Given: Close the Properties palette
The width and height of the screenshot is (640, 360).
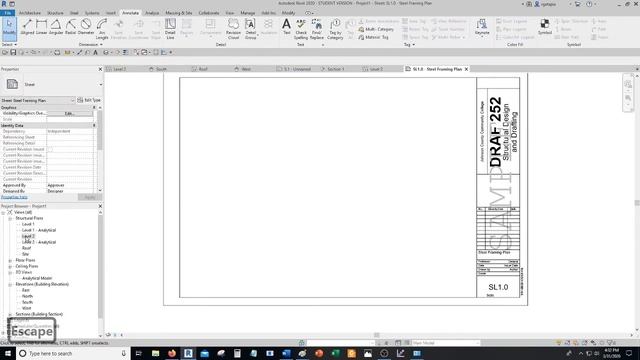Looking at the screenshot, I should [x=100, y=69].
